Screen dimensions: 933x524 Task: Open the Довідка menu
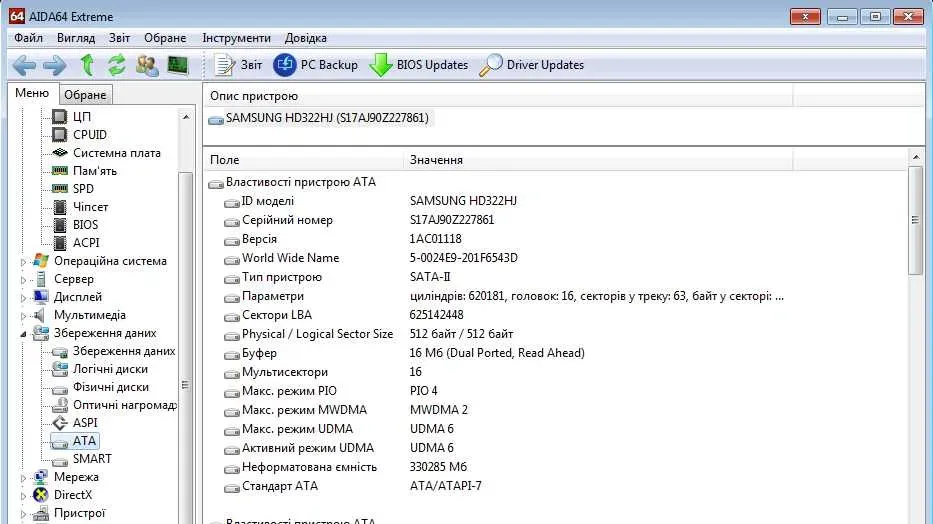tap(306, 38)
